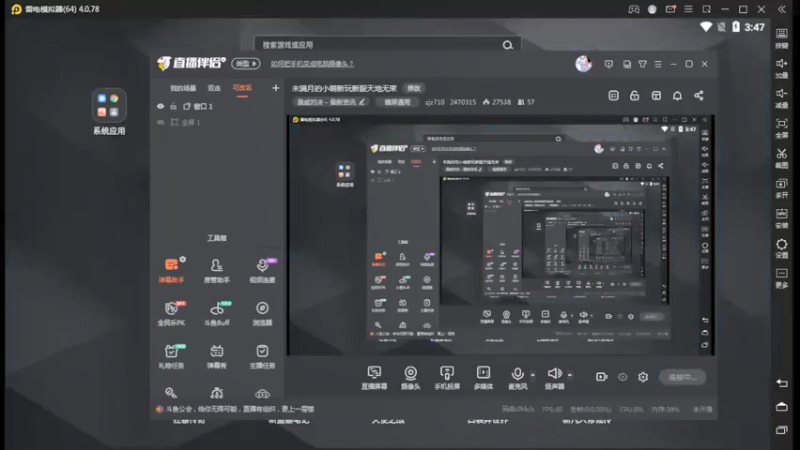The image size is (800, 450).
Task: Select the 全屏1 source row
Action: pyautogui.click(x=218, y=122)
